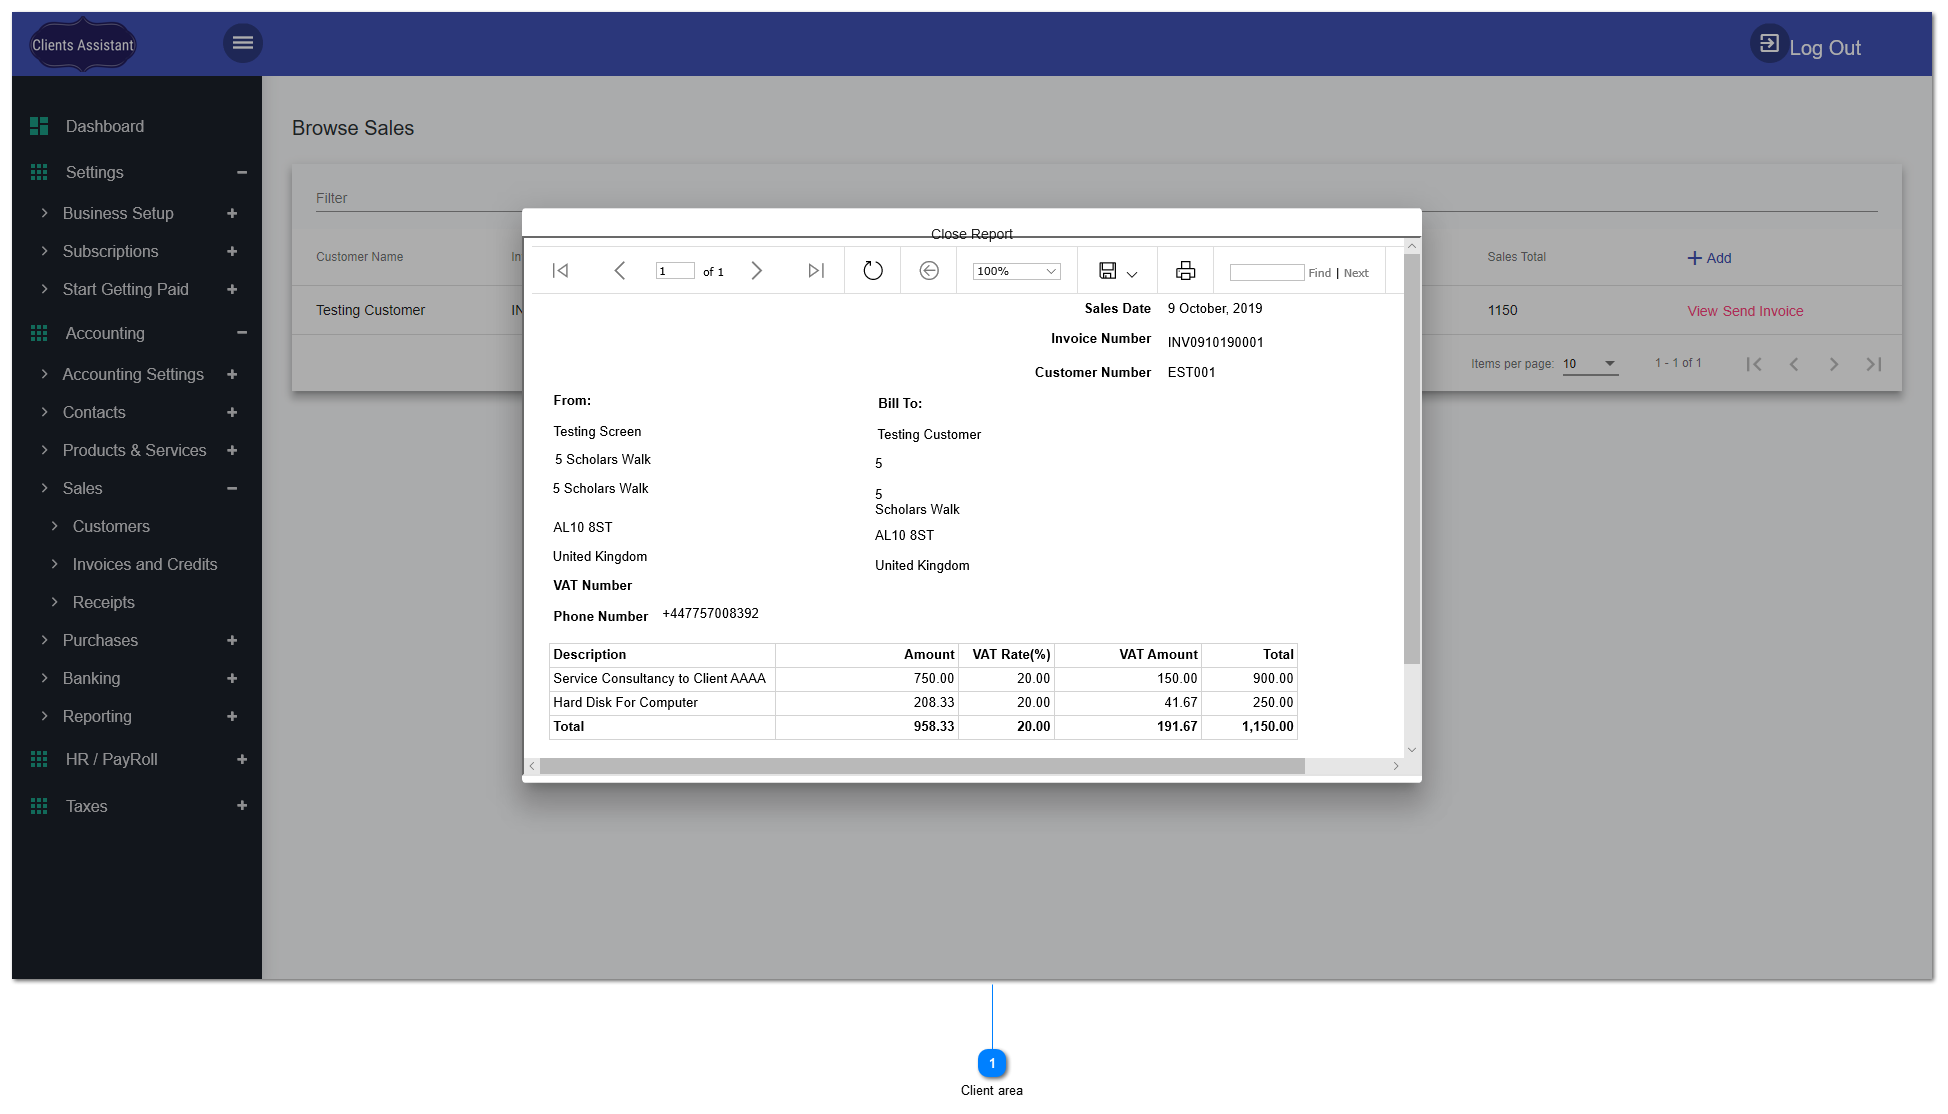Click the Print report icon

1185,270
